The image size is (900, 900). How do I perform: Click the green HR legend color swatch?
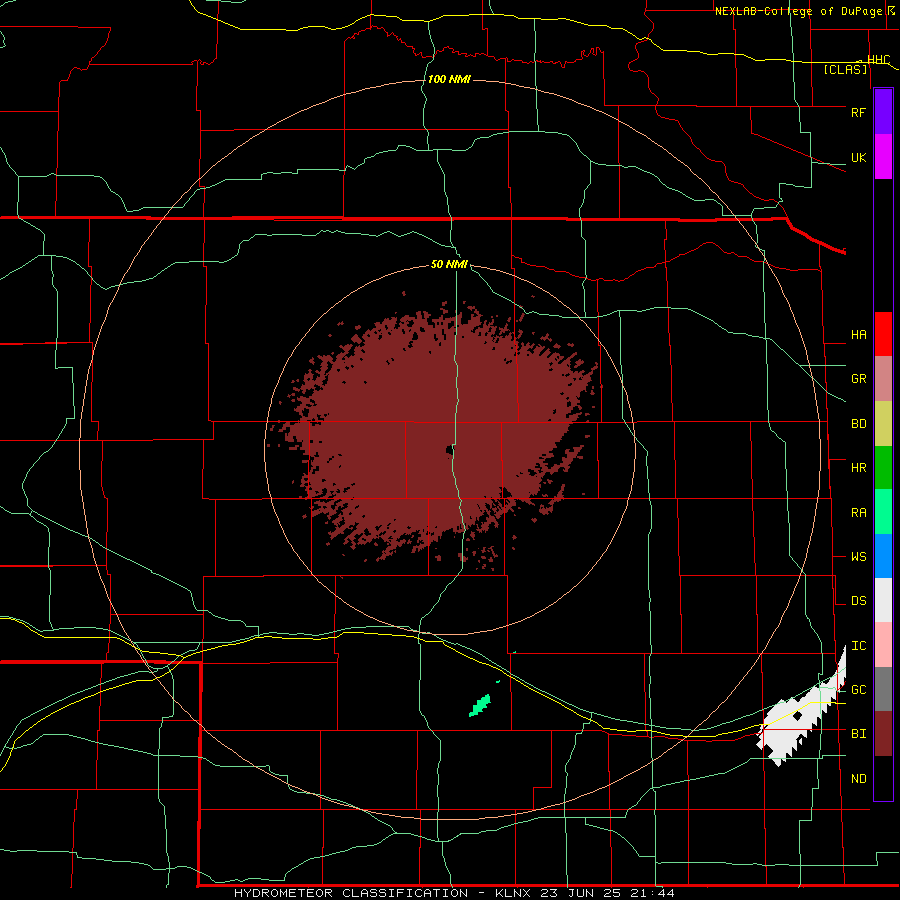883,468
